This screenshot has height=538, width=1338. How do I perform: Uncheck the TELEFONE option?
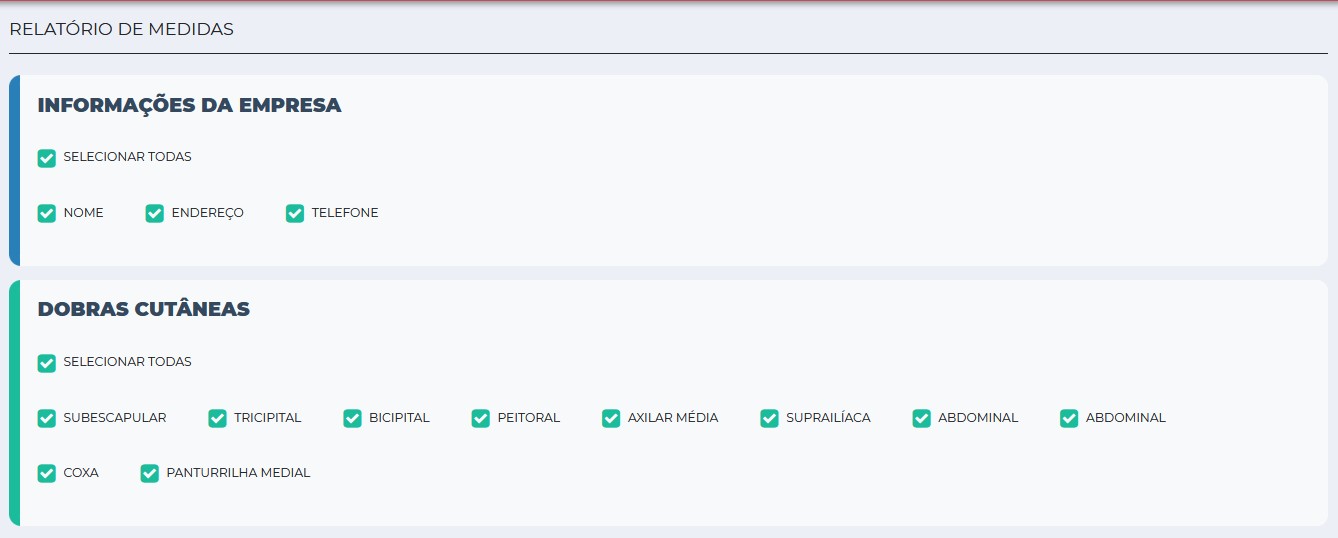click(294, 213)
